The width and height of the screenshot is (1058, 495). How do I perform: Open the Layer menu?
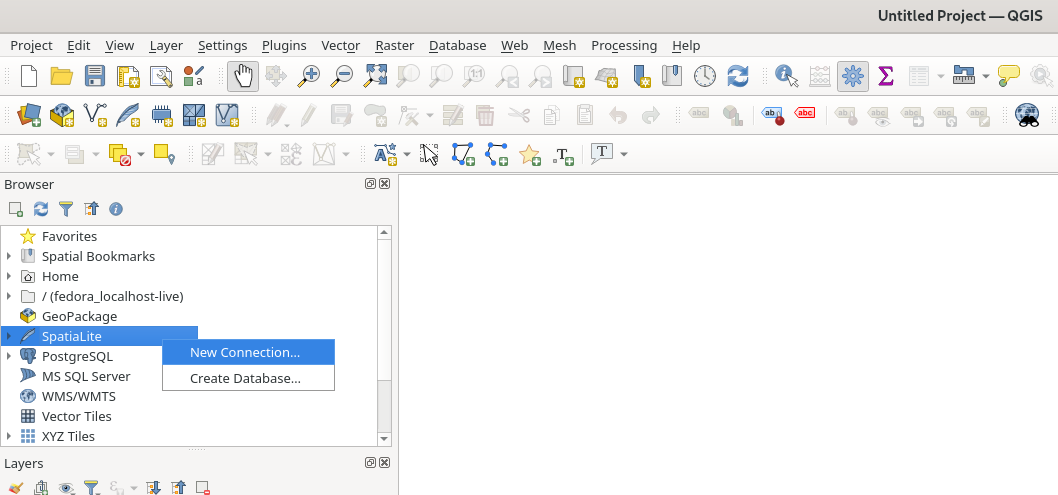point(166,45)
